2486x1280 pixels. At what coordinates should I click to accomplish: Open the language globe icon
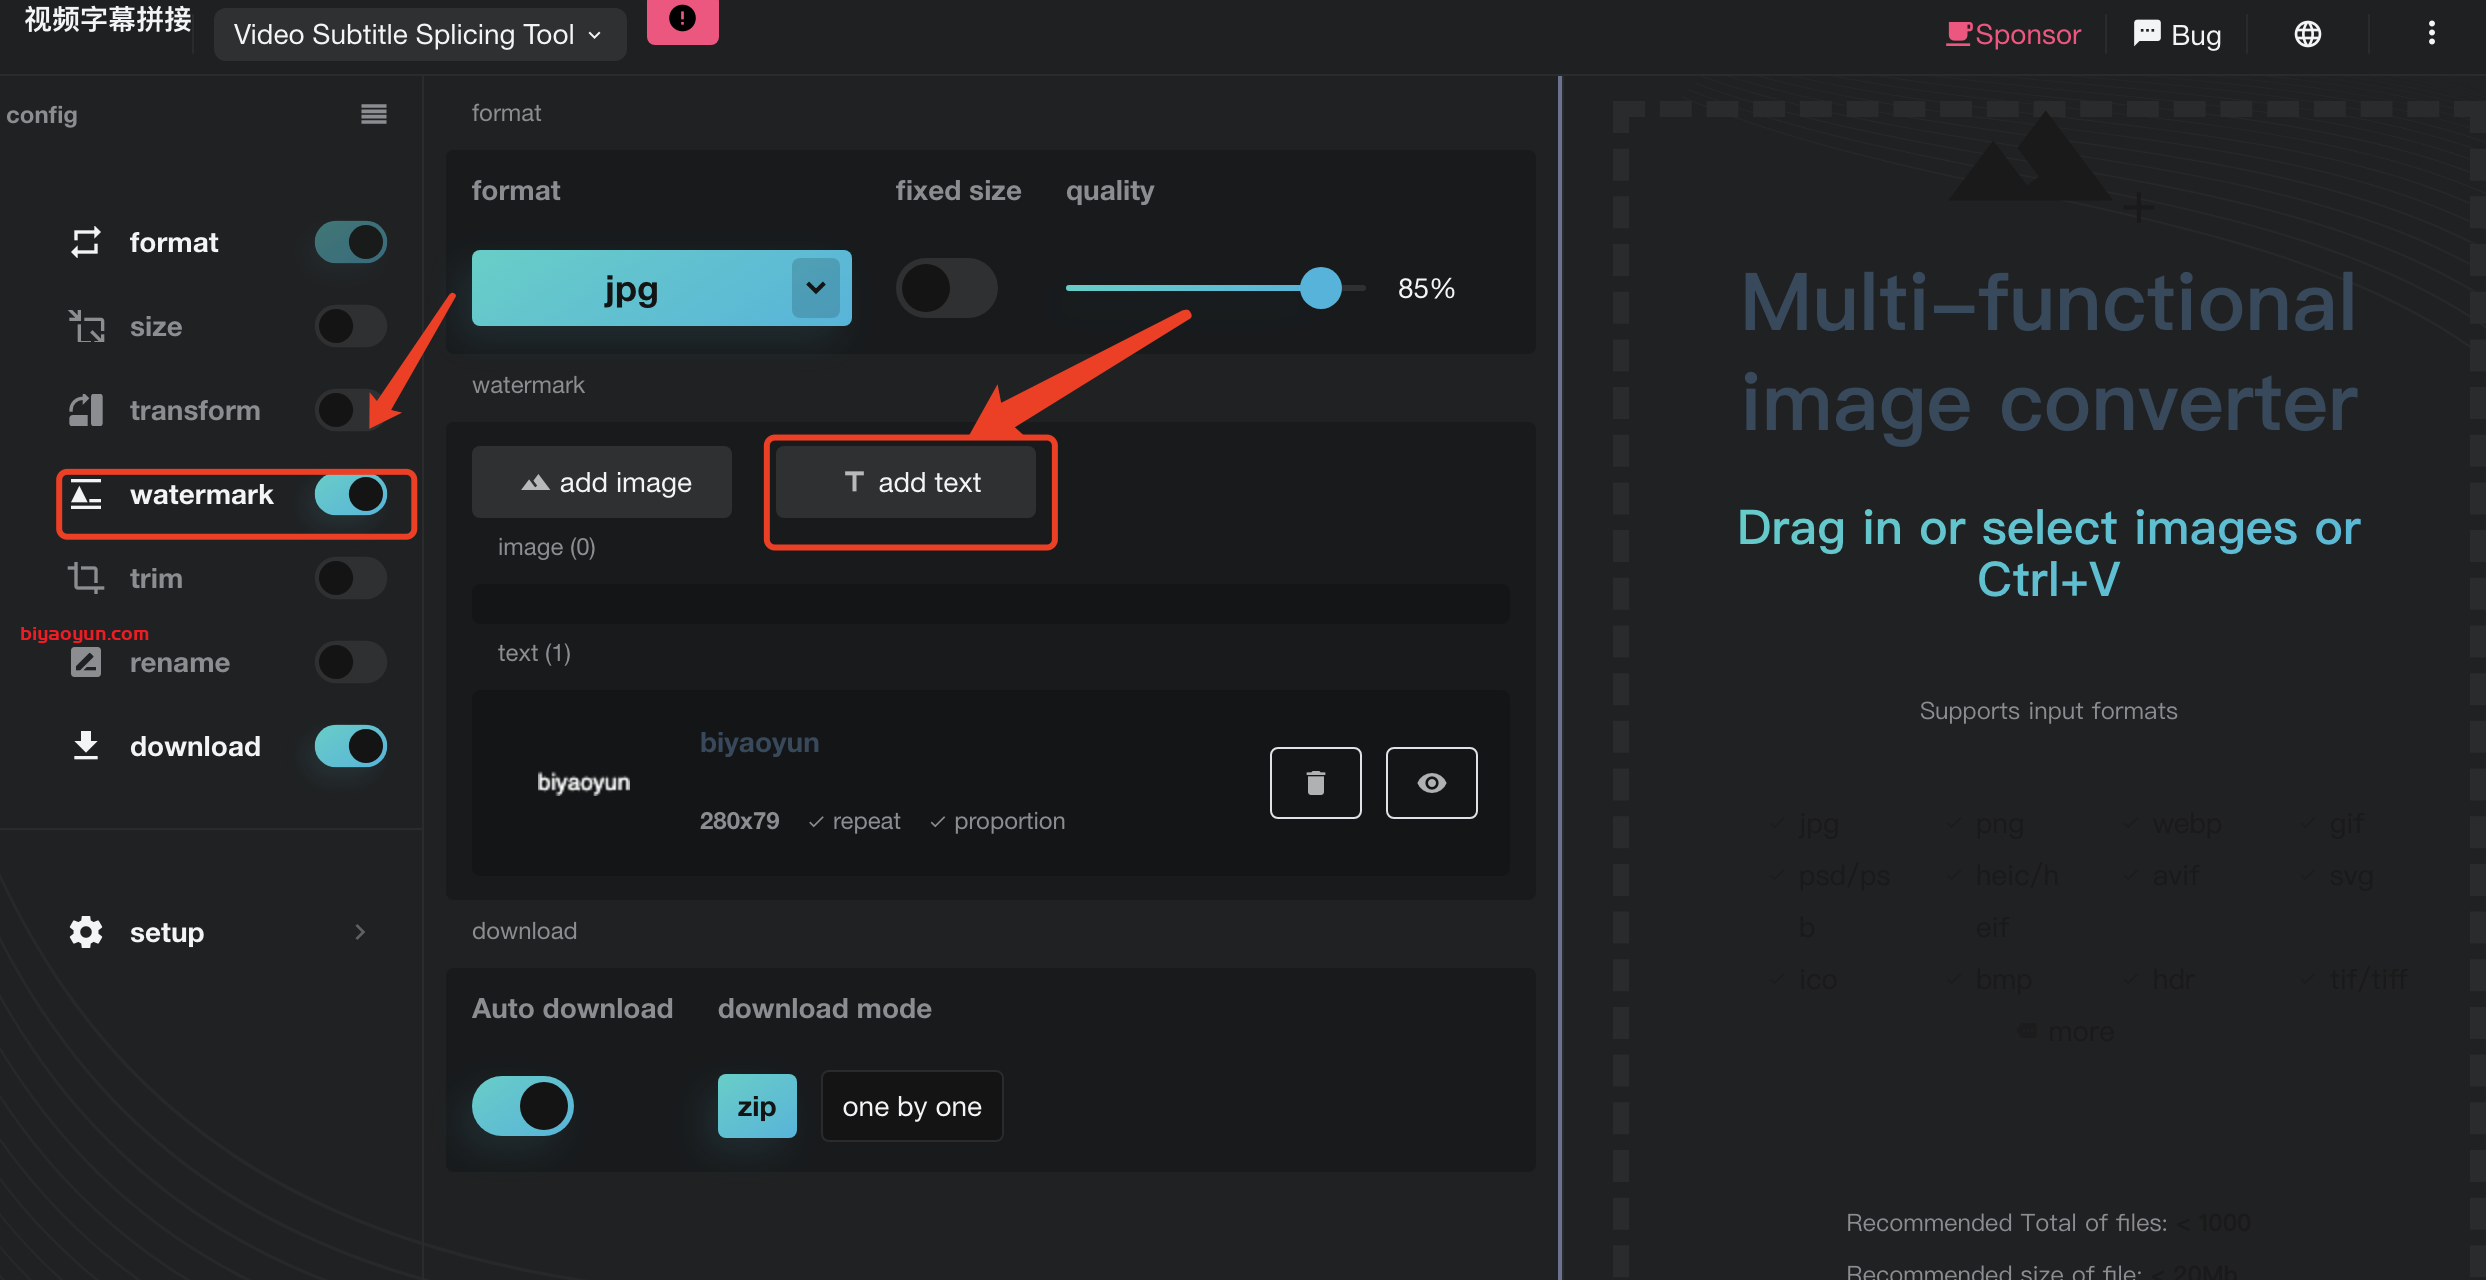(x=2307, y=34)
